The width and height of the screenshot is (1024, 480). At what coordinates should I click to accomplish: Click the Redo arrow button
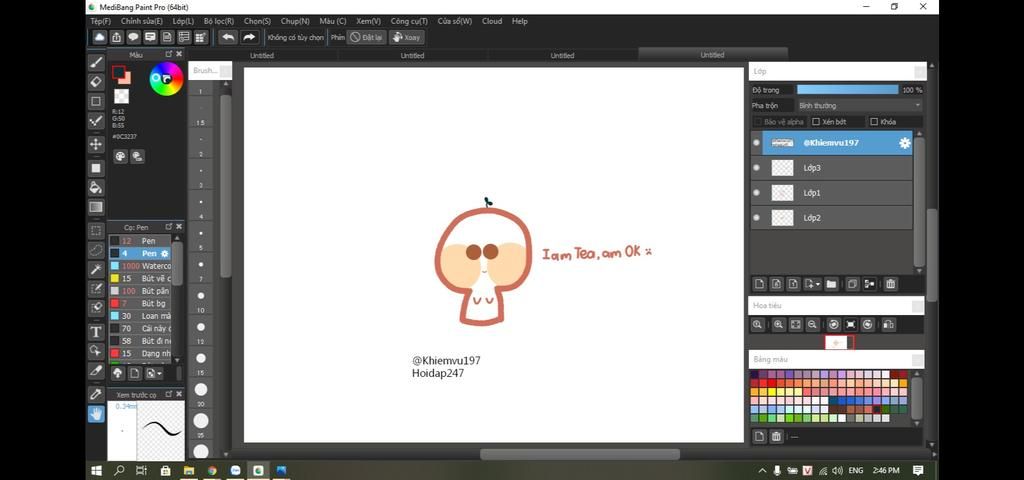point(249,37)
